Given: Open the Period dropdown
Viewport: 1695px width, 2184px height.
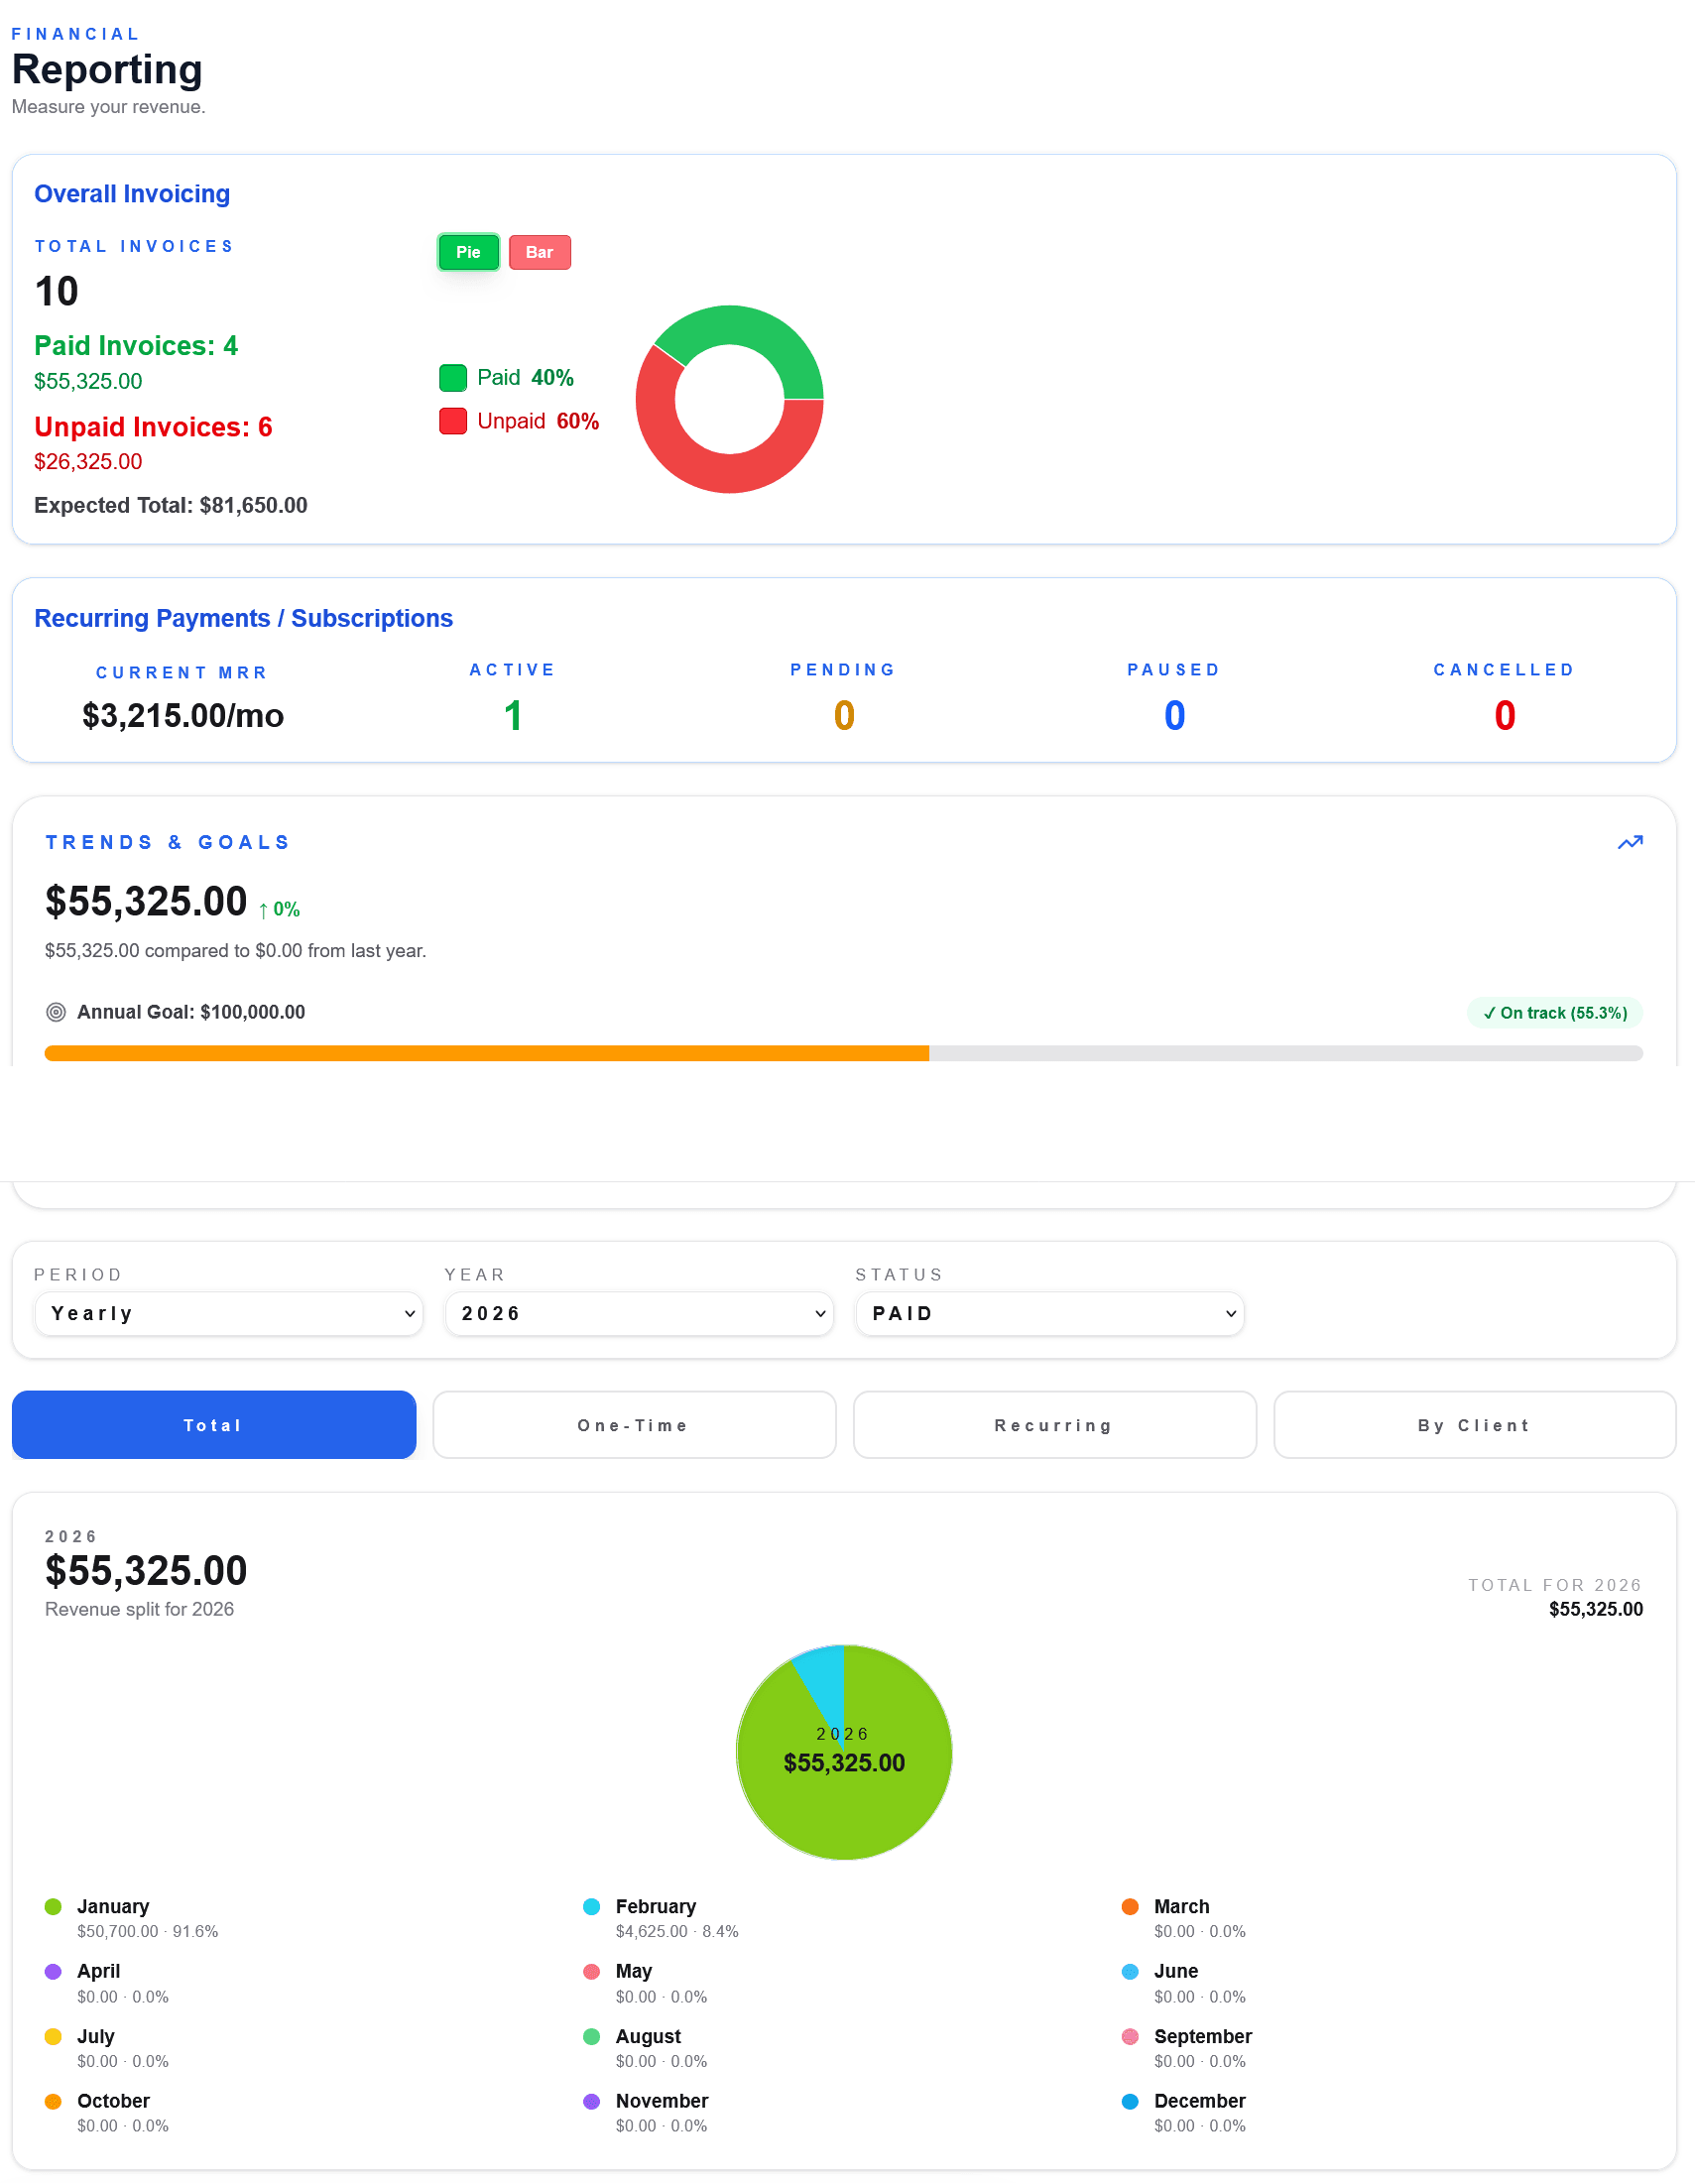Looking at the screenshot, I should pos(228,1313).
